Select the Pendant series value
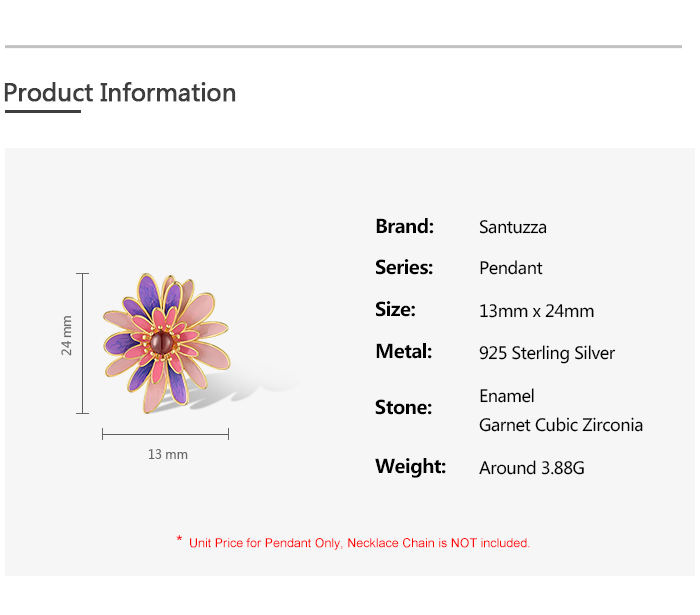Screen dimensions: 700x615 511,268
